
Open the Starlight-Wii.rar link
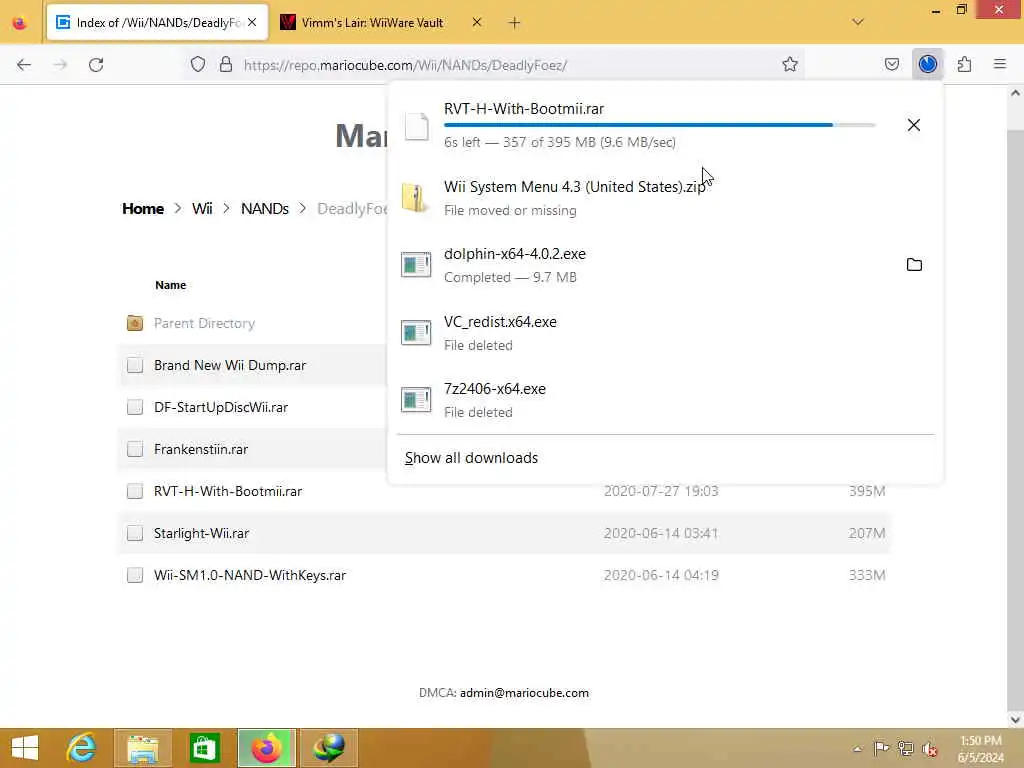pyautogui.click(x=201, y=533)
